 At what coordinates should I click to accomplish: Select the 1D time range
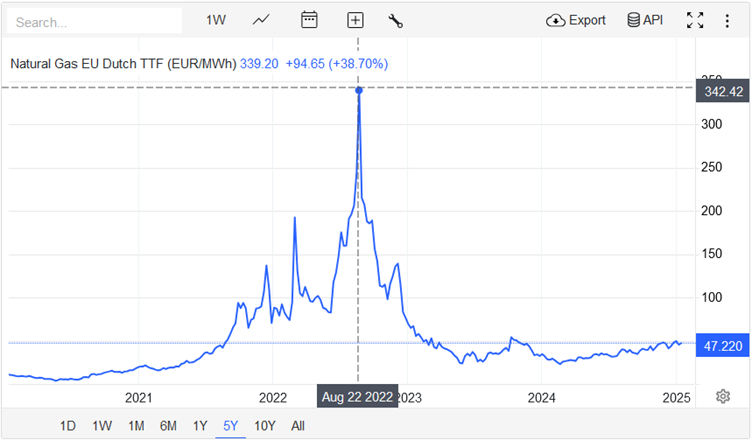coord(68,426)
